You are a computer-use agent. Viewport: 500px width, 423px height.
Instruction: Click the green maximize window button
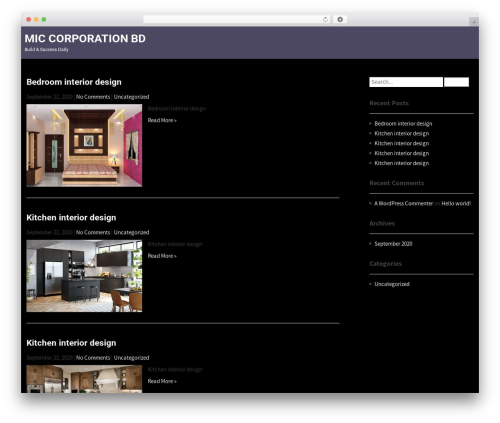[44, 19]
